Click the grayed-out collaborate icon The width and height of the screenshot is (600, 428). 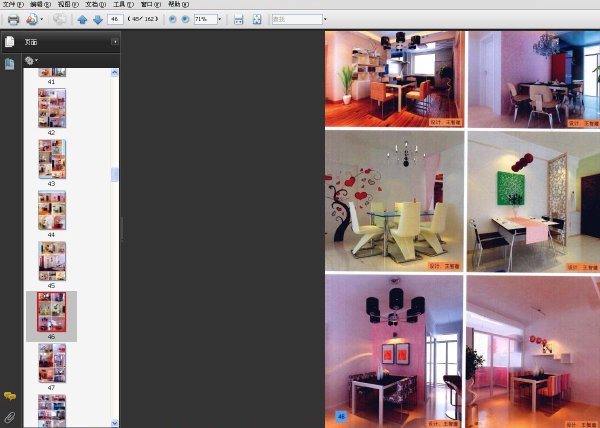tap(59, 19)
